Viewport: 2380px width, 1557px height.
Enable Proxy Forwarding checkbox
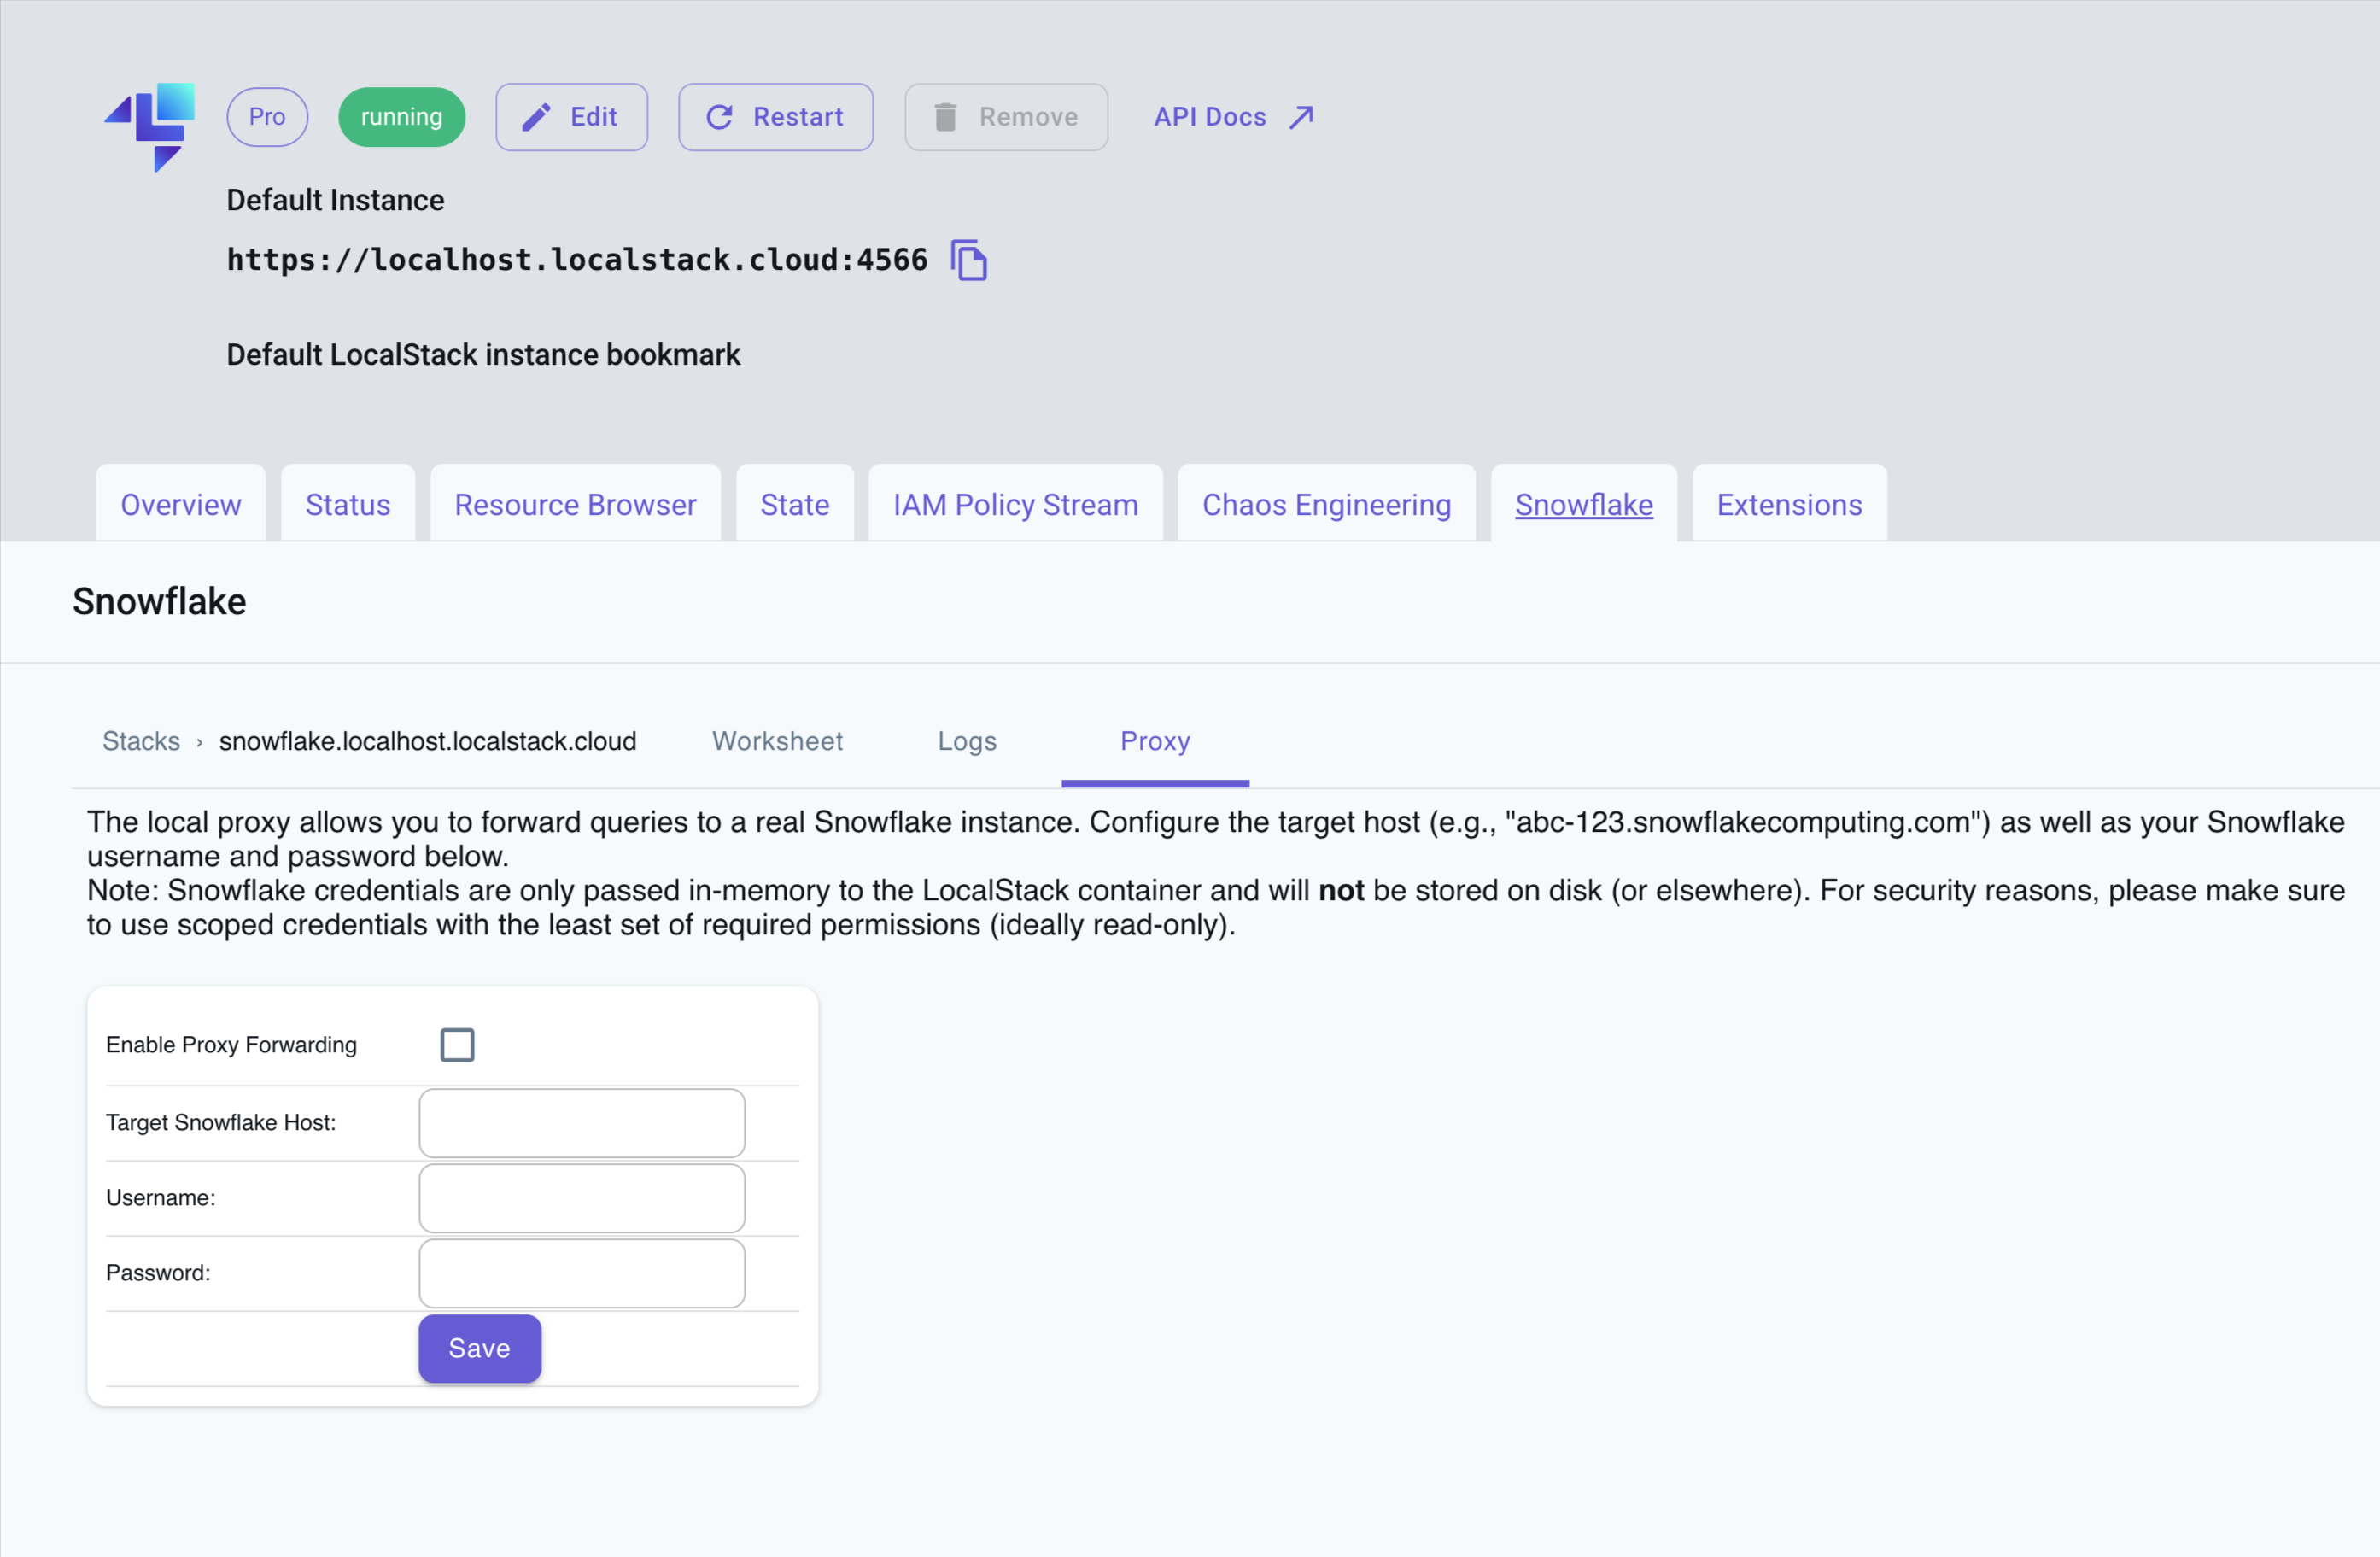pyautogui.click(x=457, y=1045)
